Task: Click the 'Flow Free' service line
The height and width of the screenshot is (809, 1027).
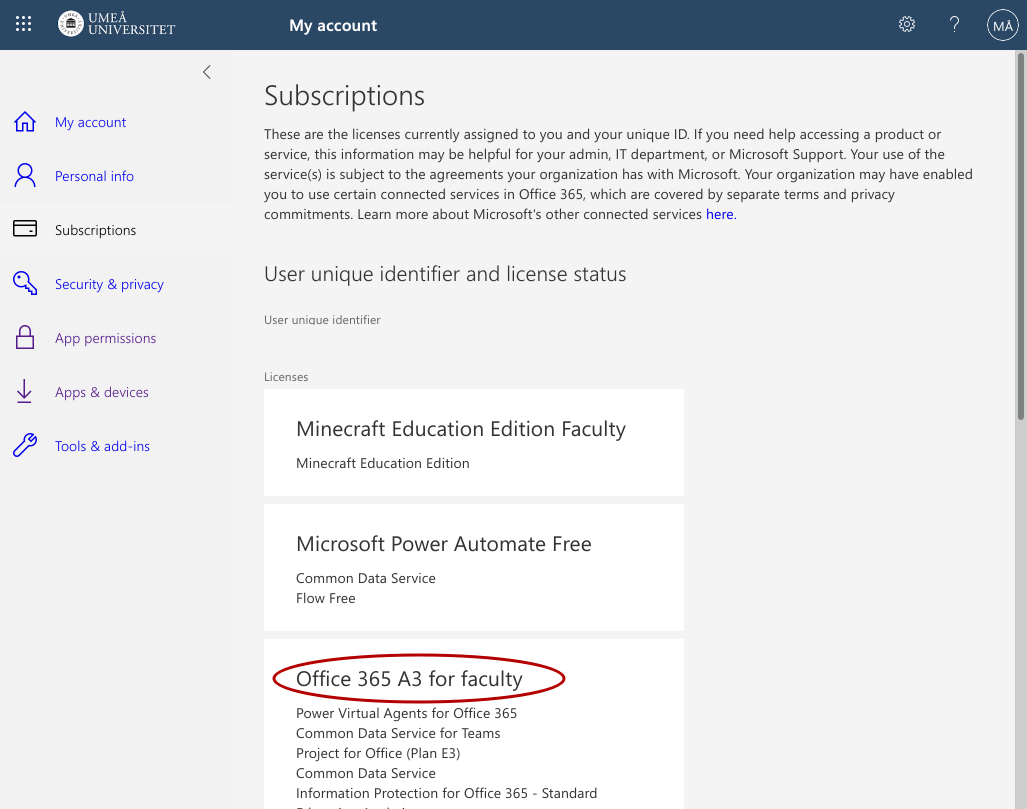Action: tap(326, 598)
